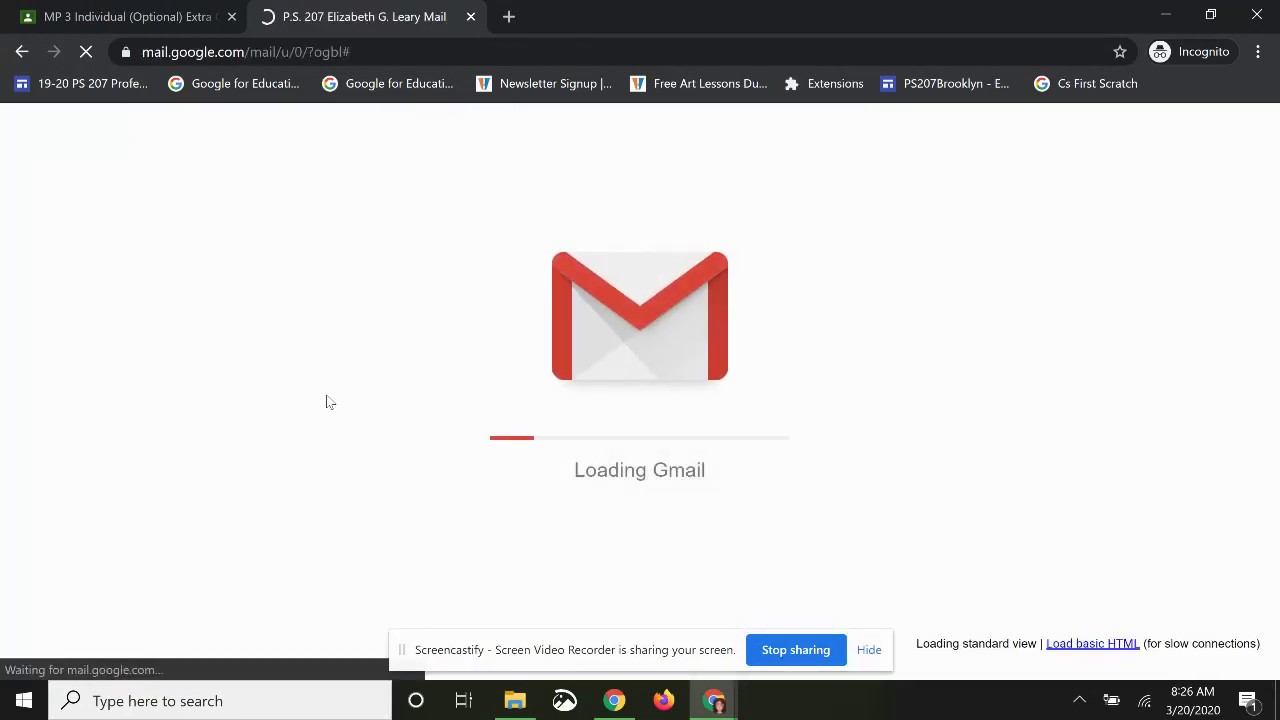Hide the Screencastify sharing notification

(869, 650)
